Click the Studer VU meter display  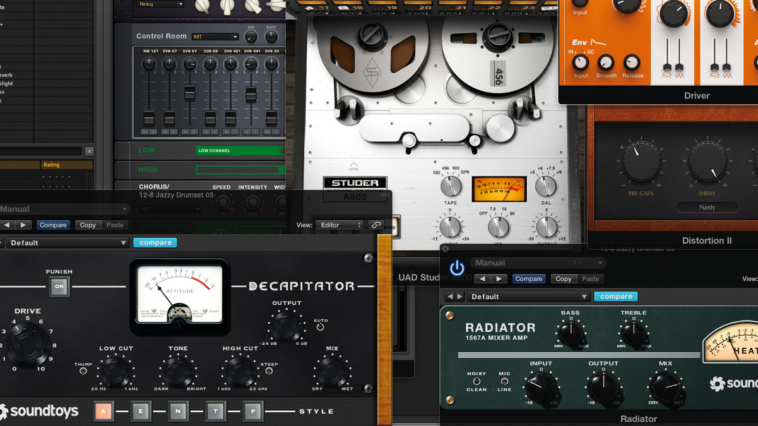(498, 189)
